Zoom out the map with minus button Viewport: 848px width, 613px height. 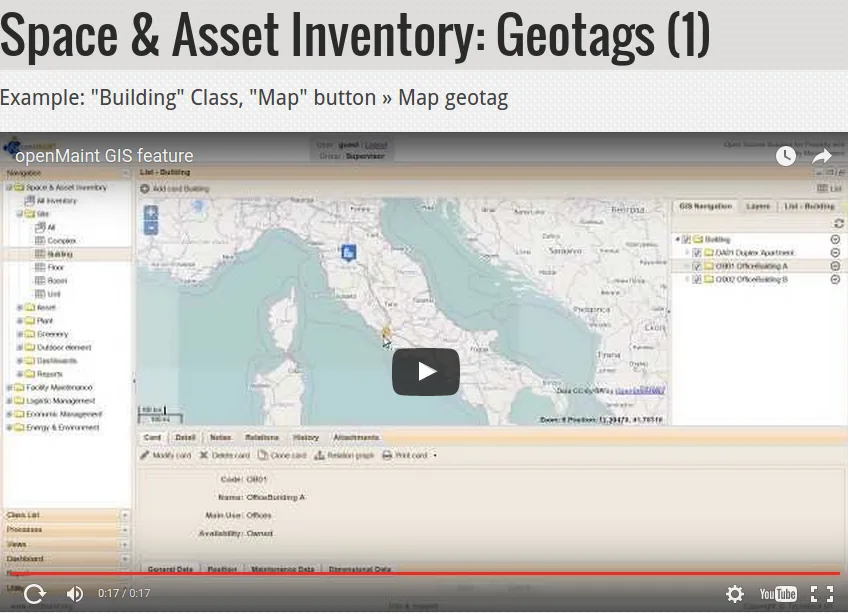[x=151, y=228]
